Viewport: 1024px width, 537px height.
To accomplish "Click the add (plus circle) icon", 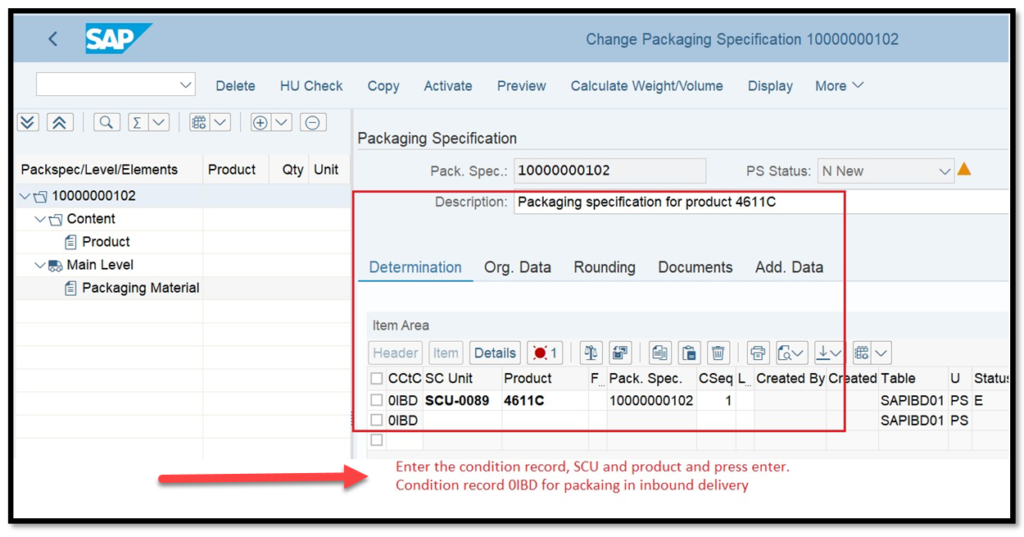I will tap(260, 122).
